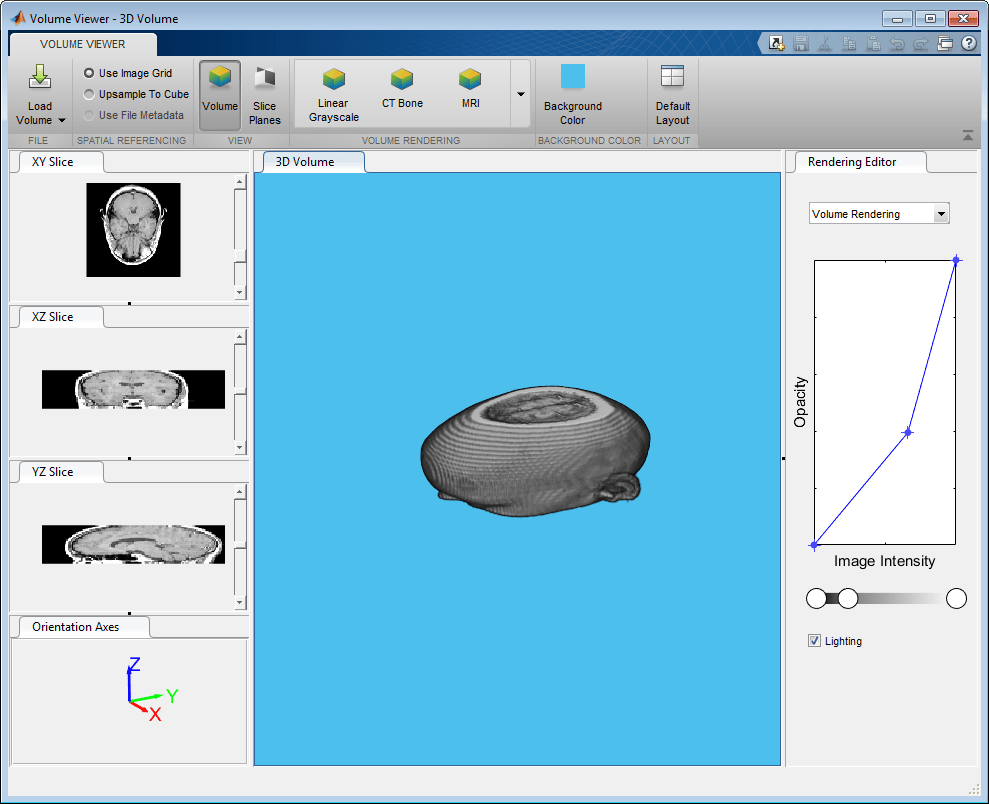
Task: Restore the Default Layout
Action: (672, 92)
